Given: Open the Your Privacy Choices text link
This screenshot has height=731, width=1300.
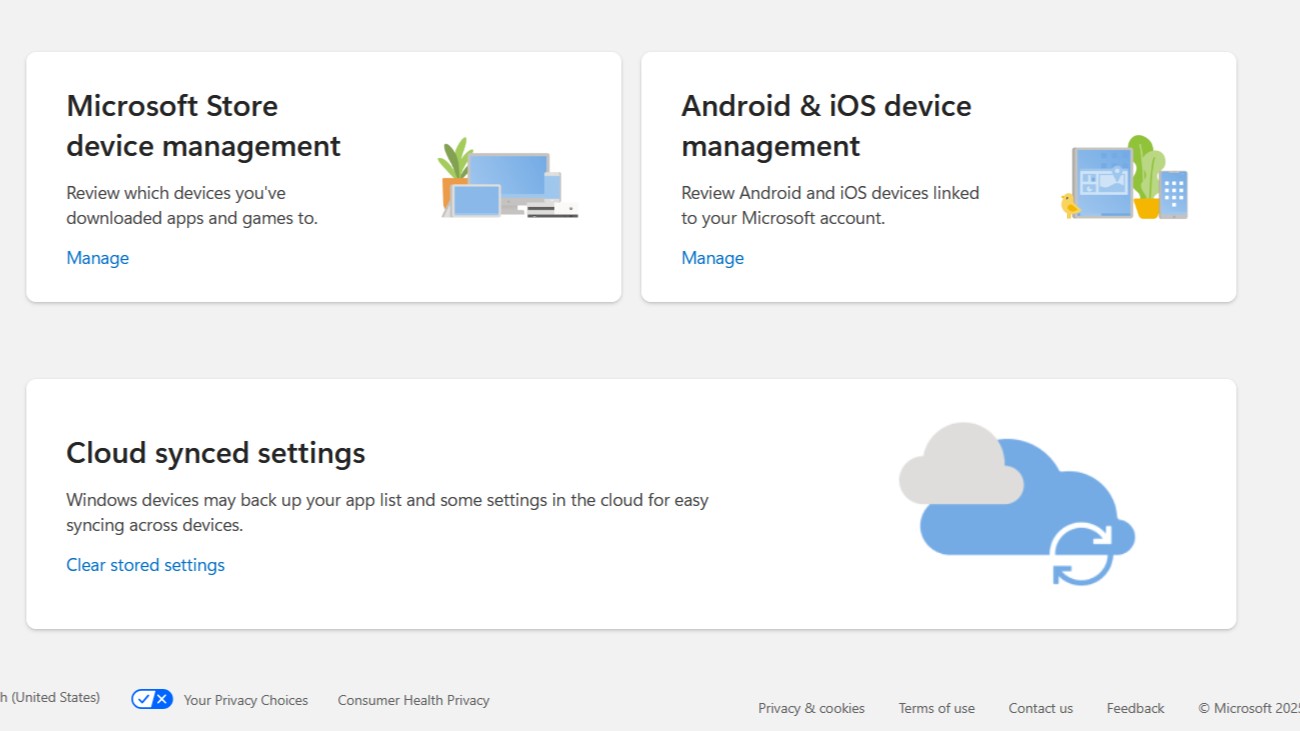Looking at the screenshot, I should [x=245, y=700].
